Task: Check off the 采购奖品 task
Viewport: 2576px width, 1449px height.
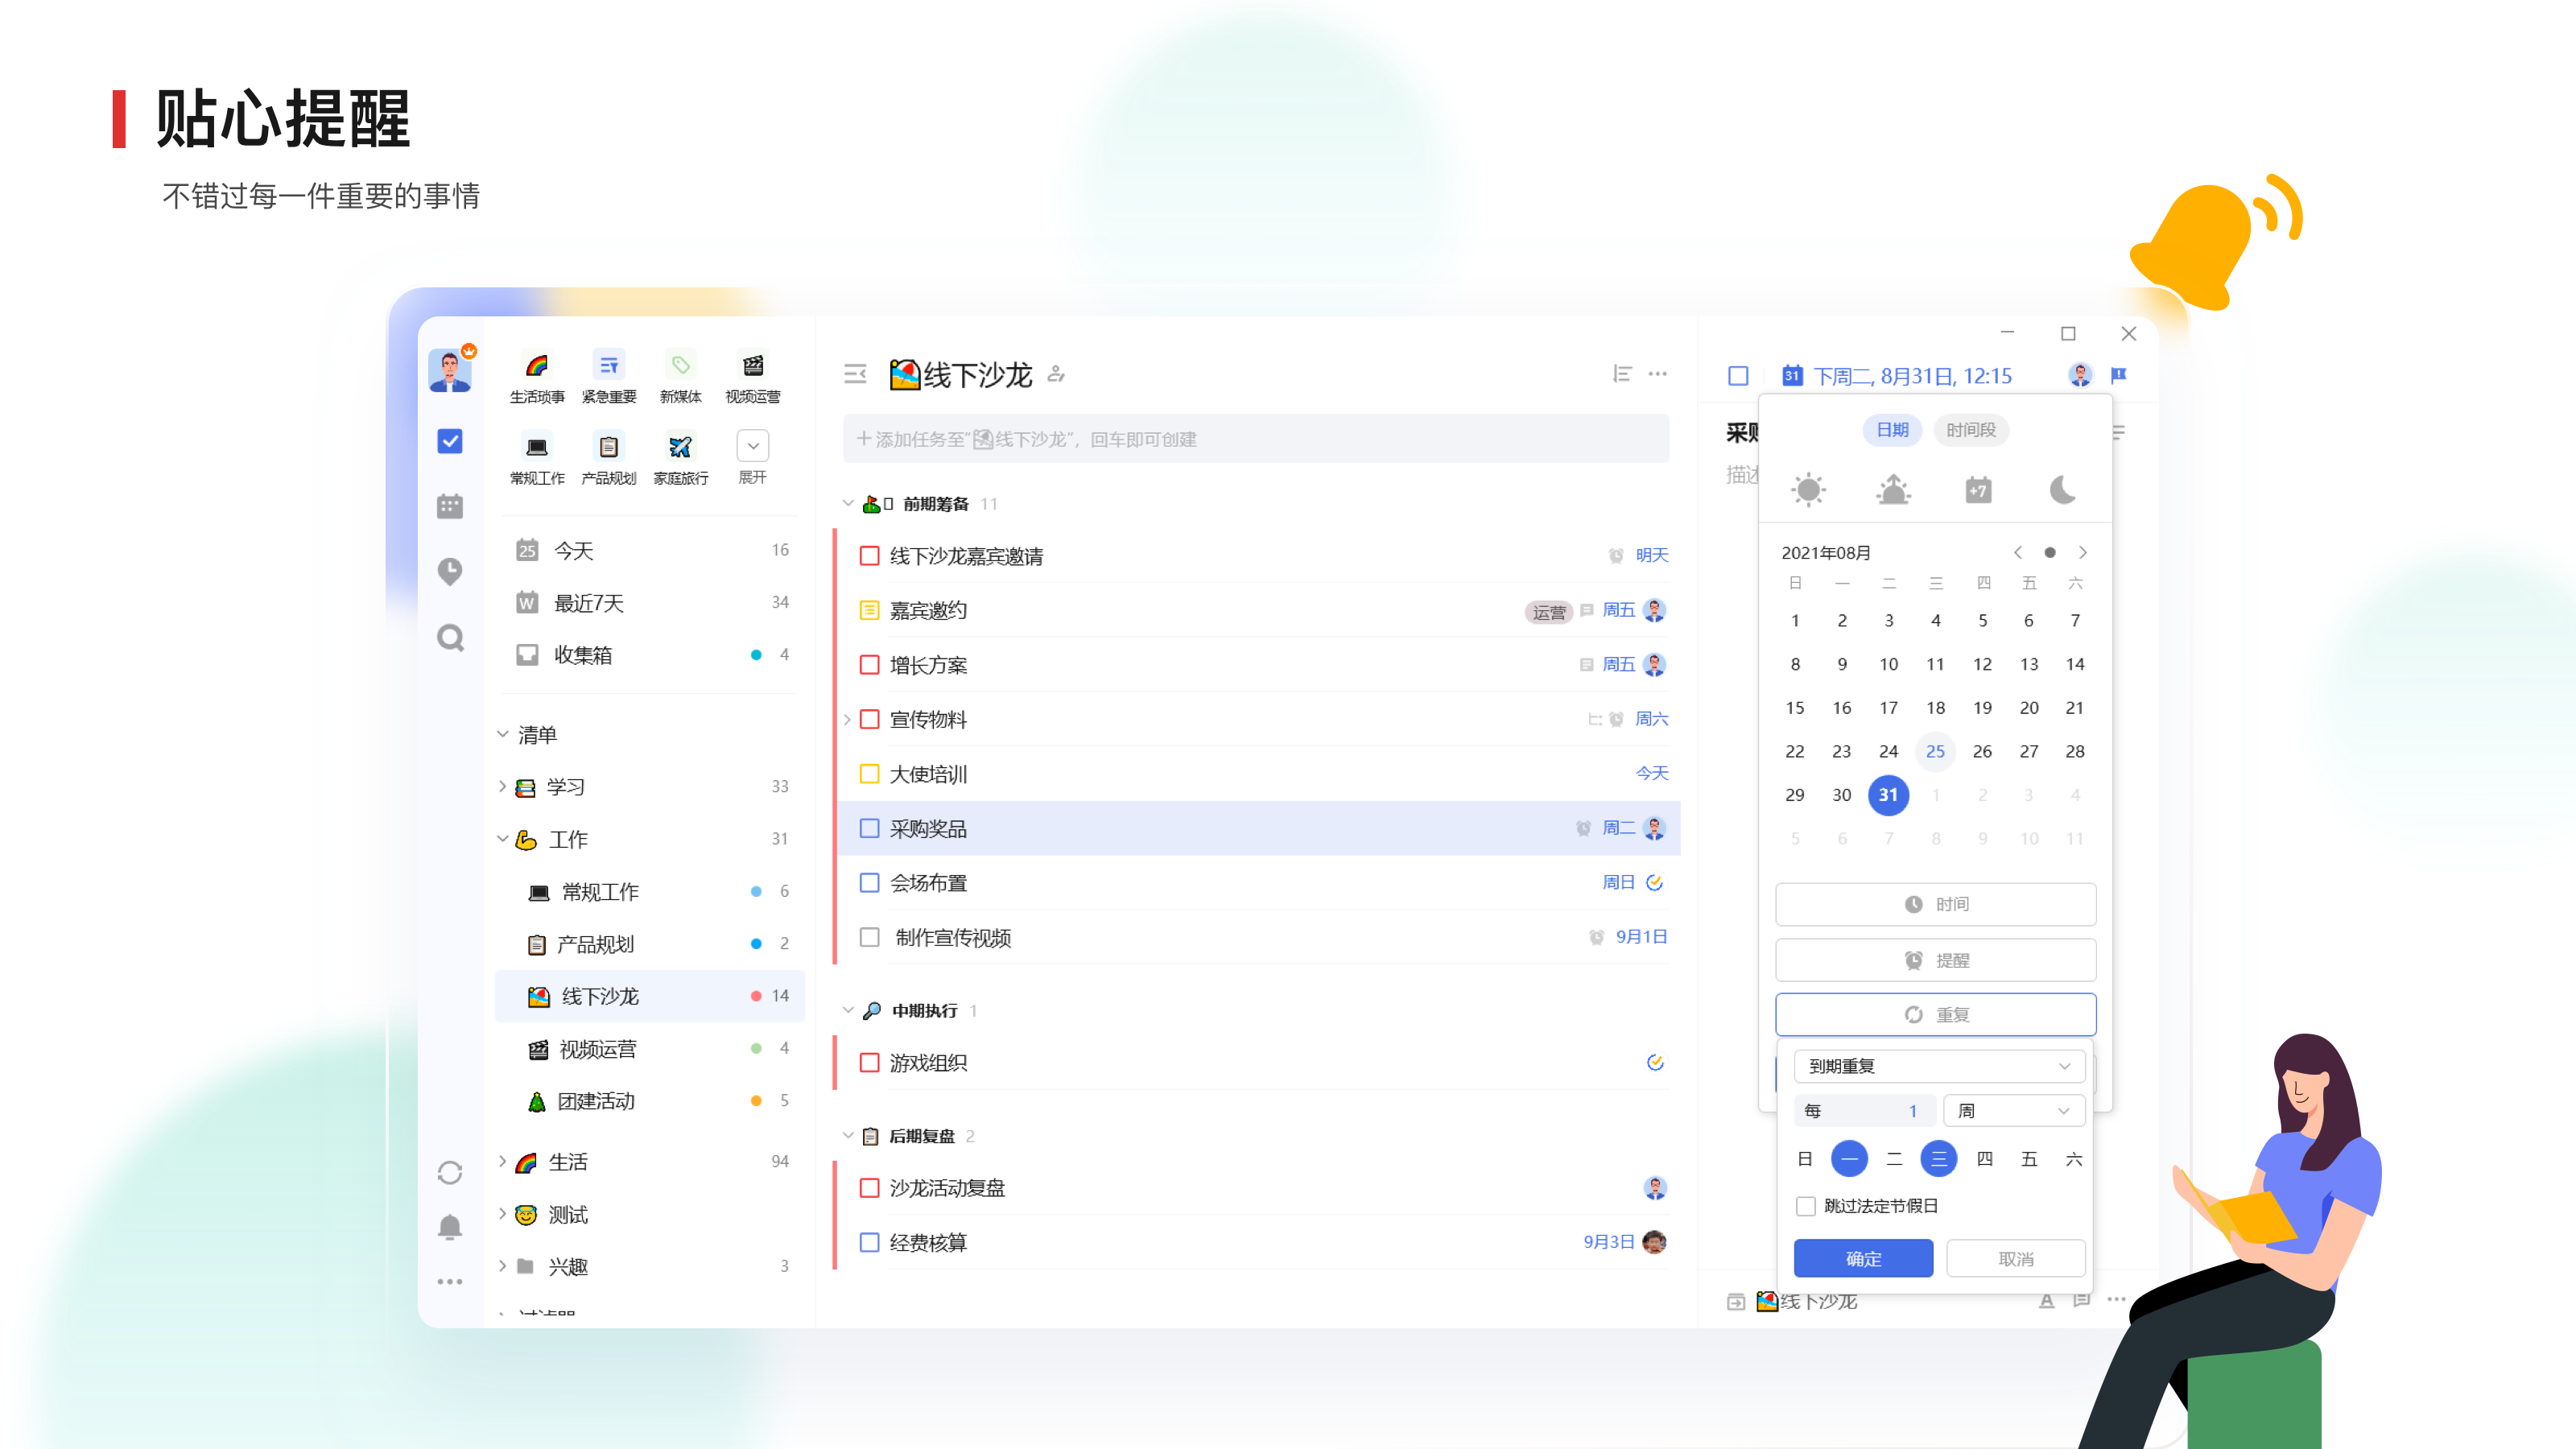Action: click(x=868, y=828)
